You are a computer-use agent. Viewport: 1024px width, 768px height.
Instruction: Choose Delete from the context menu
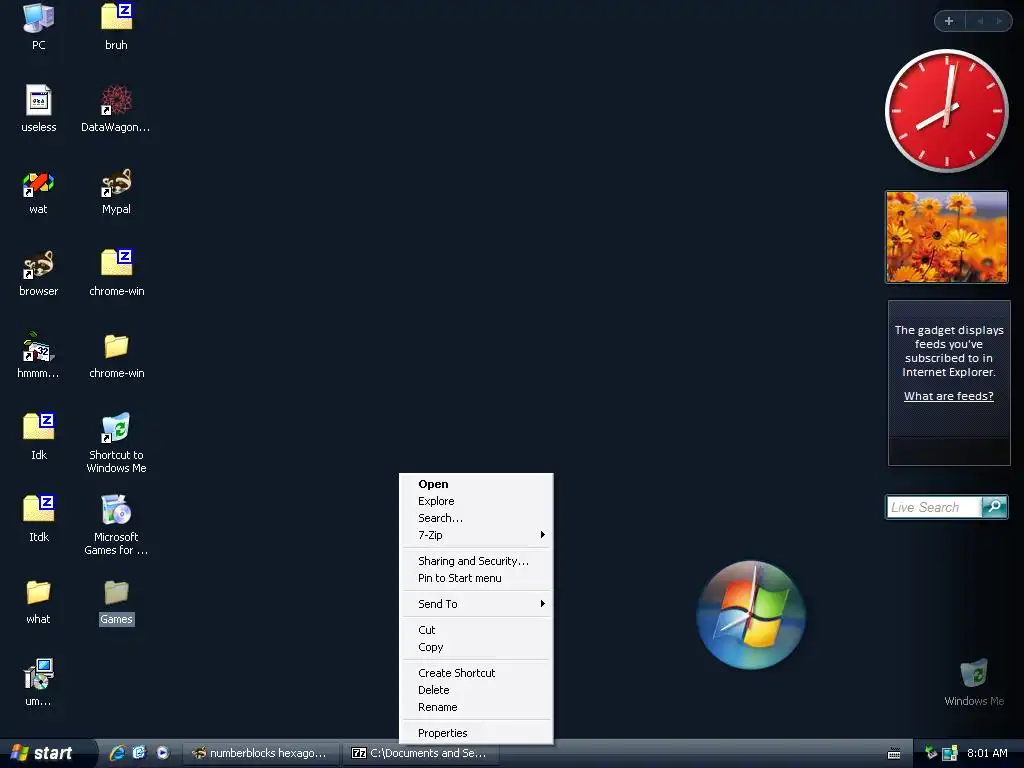[x=476, y=690]
